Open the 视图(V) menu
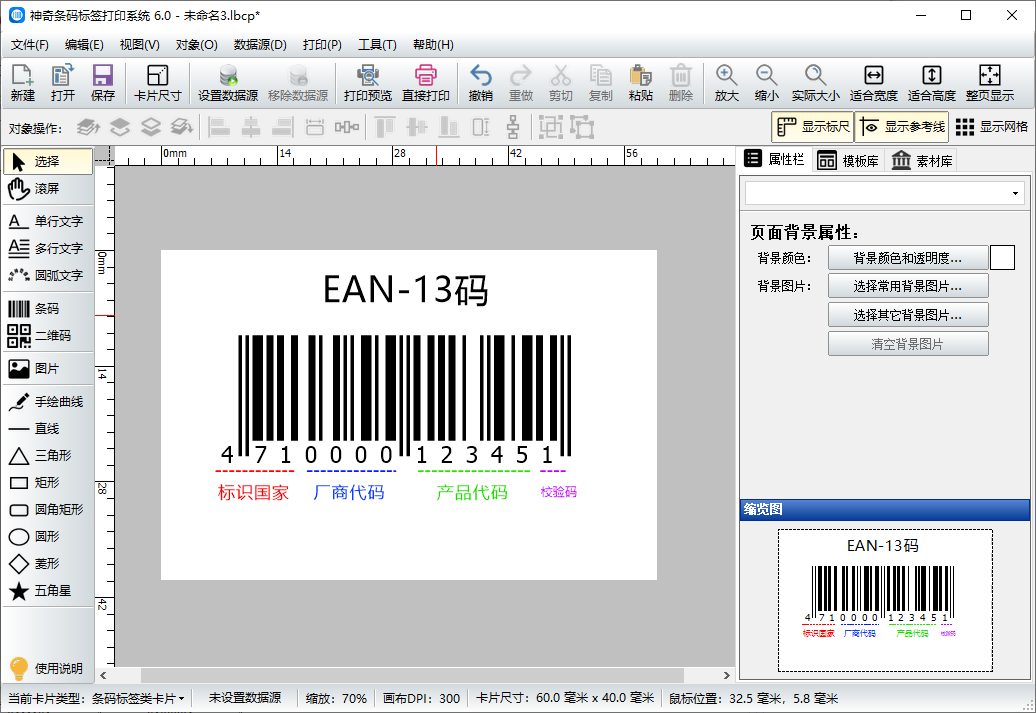Image resolution: width=1036 pixels, height=713 pixels. pyautogui.click(x=139, y=45)
